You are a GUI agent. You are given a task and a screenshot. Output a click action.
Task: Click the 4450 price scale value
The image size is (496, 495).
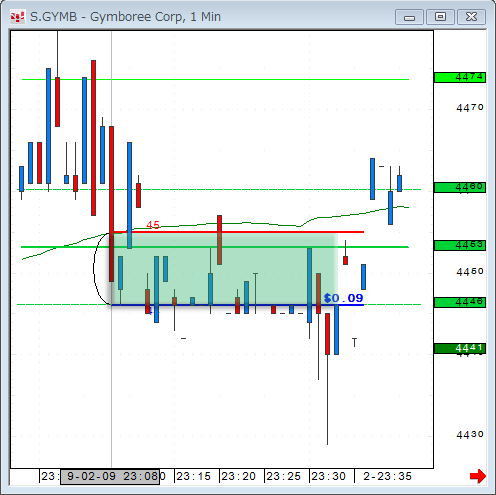coord(470,272)
